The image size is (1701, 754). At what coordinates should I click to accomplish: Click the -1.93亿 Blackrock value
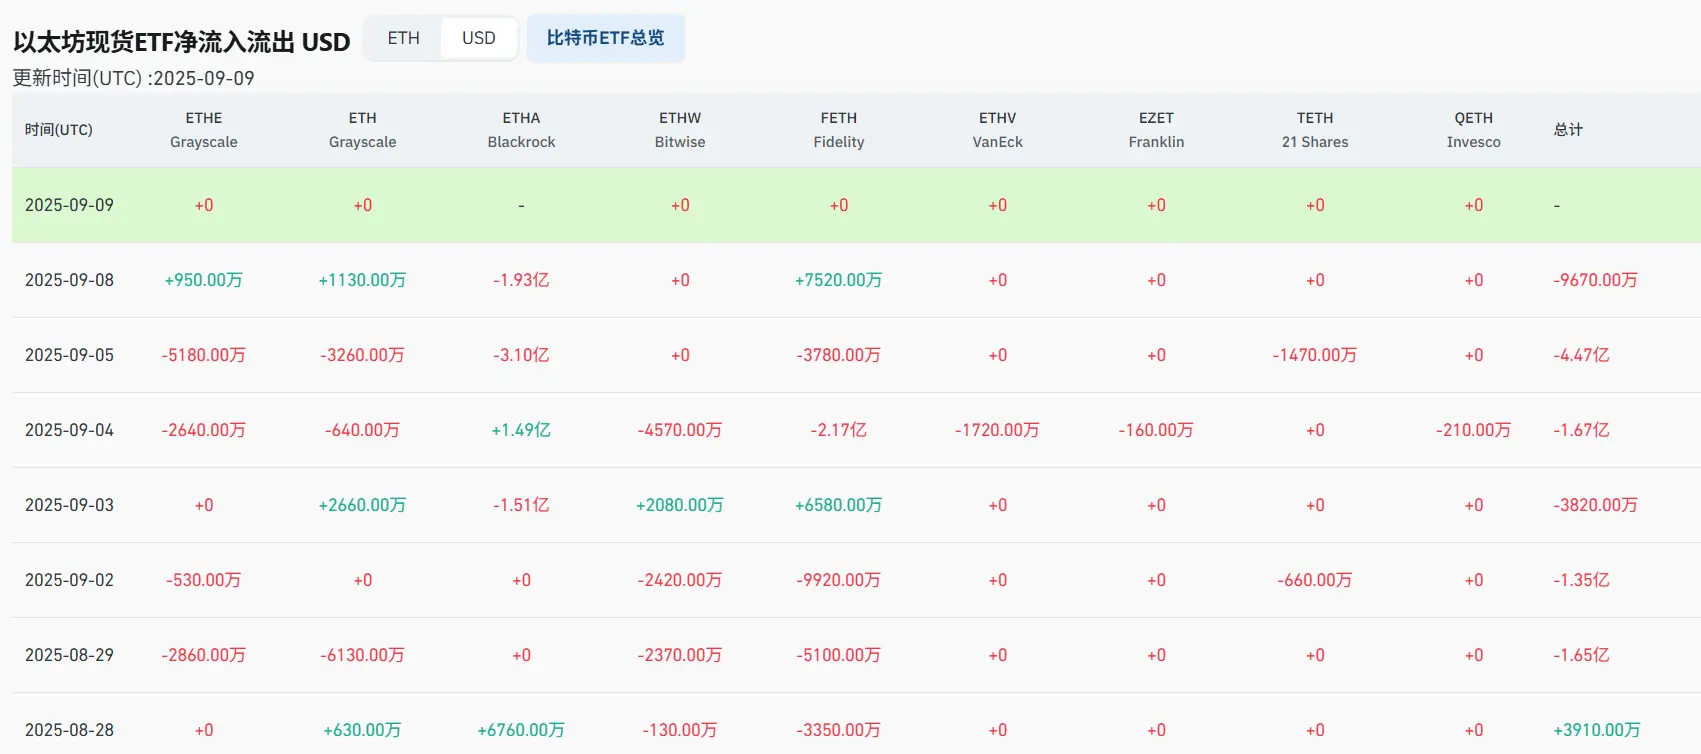pos(522,280)
